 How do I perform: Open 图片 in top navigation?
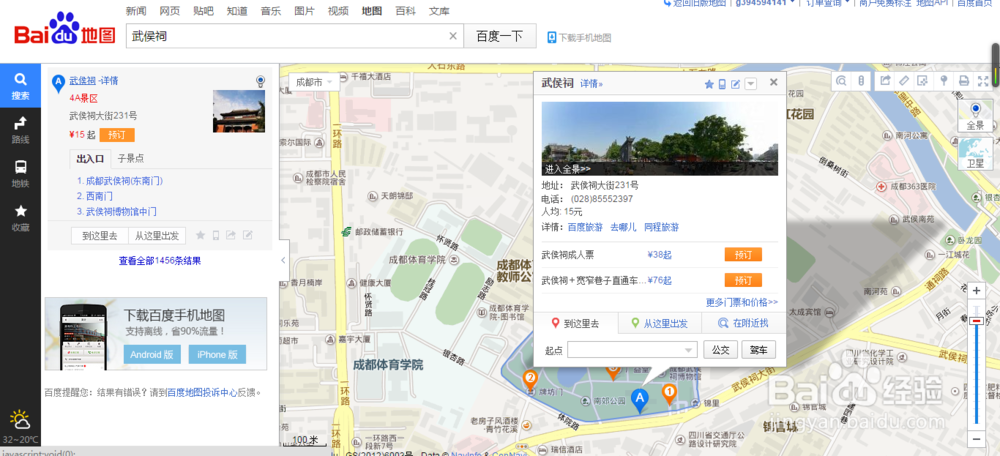304,11
